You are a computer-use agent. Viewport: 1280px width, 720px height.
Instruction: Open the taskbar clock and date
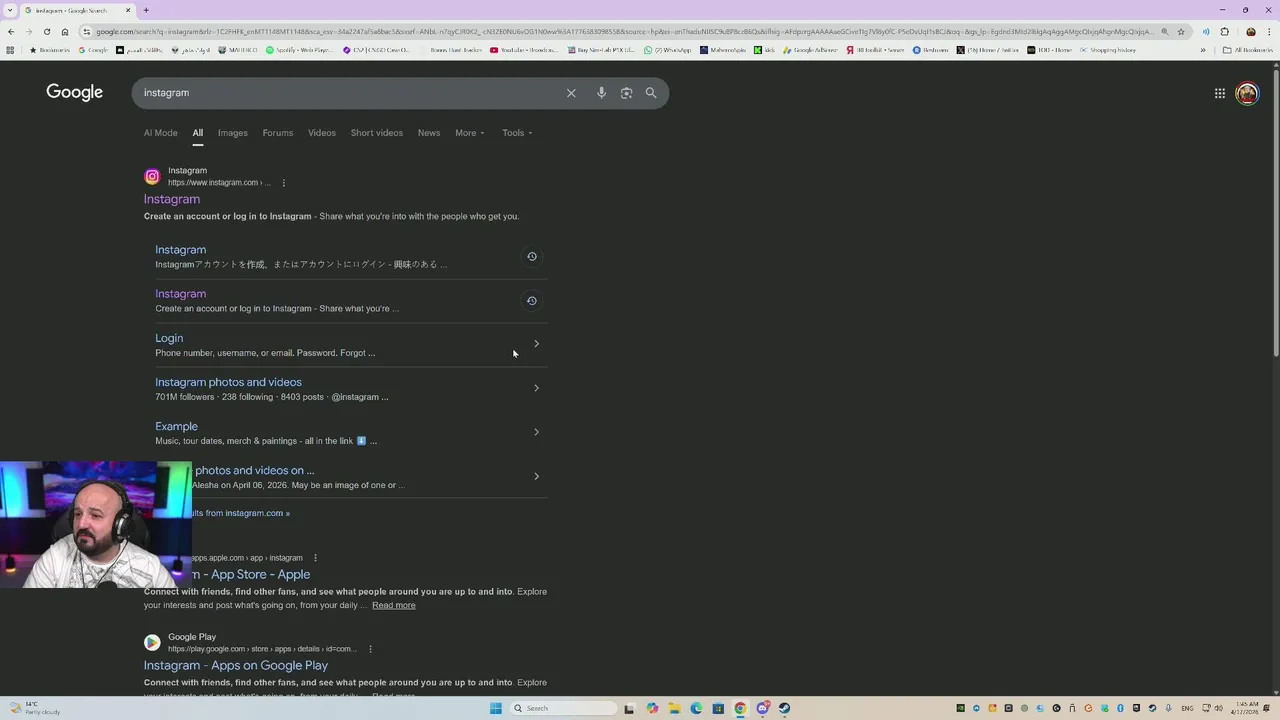1247,708
